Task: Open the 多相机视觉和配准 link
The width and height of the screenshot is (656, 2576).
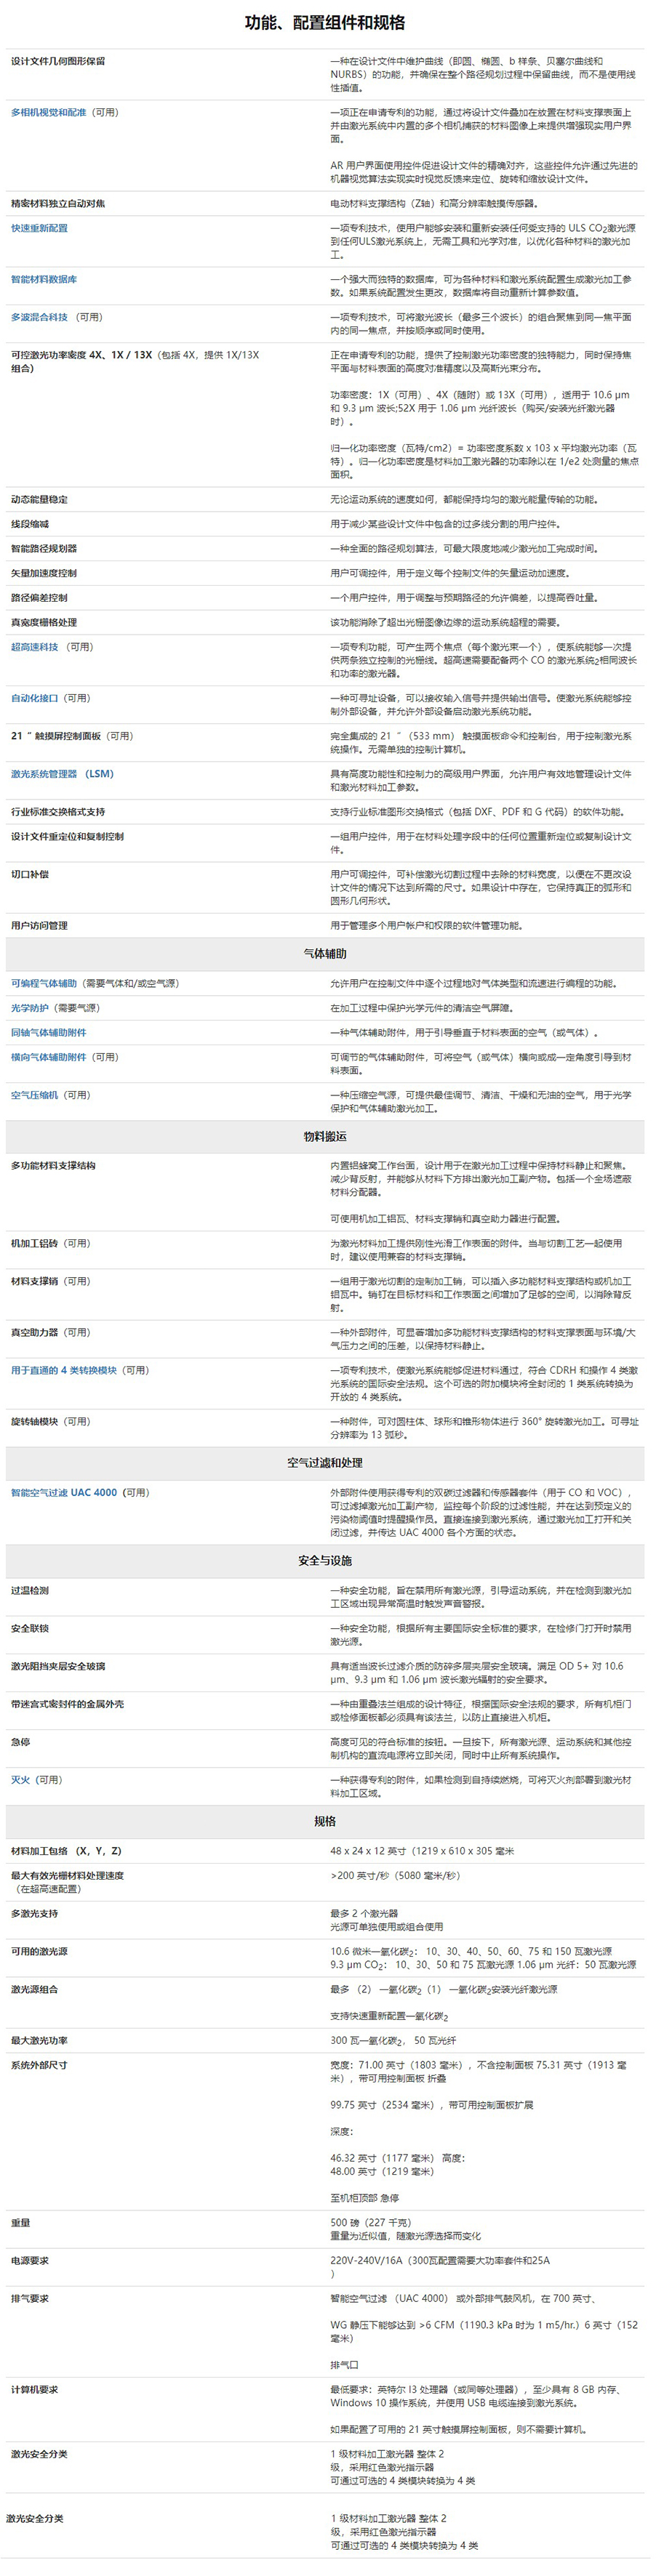Action: pyautogui.click(x=48, y=113)
